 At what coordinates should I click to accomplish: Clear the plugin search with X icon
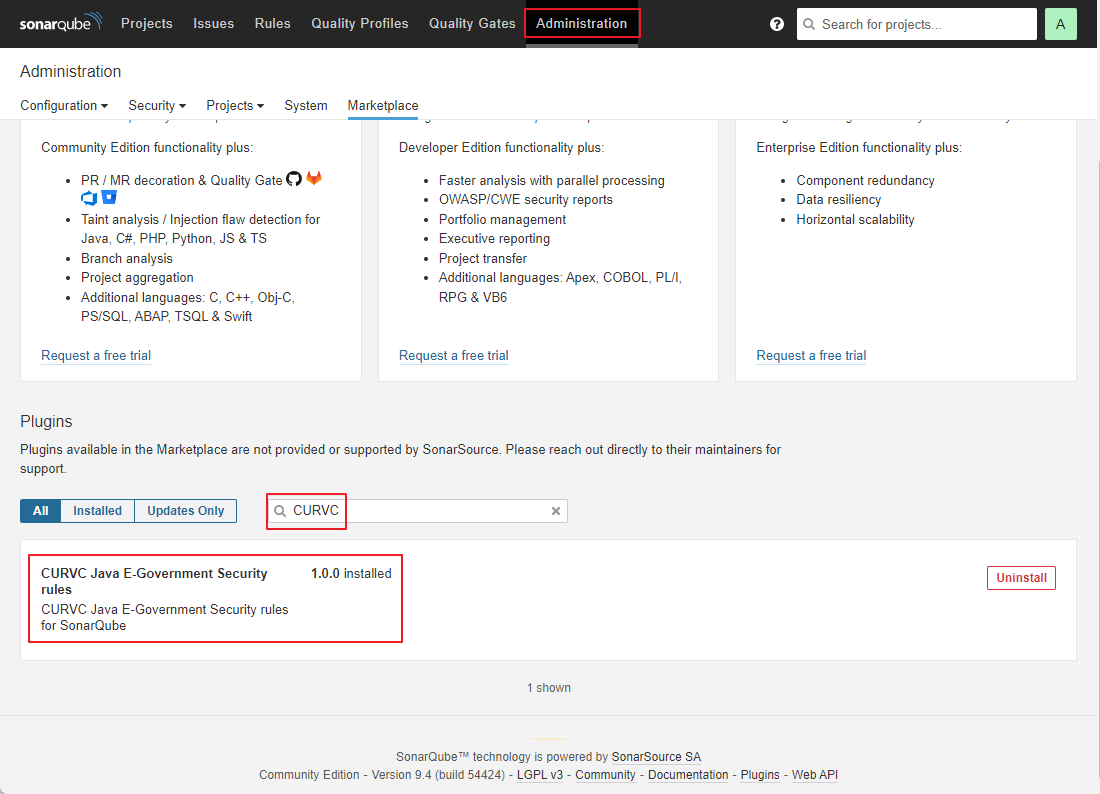coord(556,511)
